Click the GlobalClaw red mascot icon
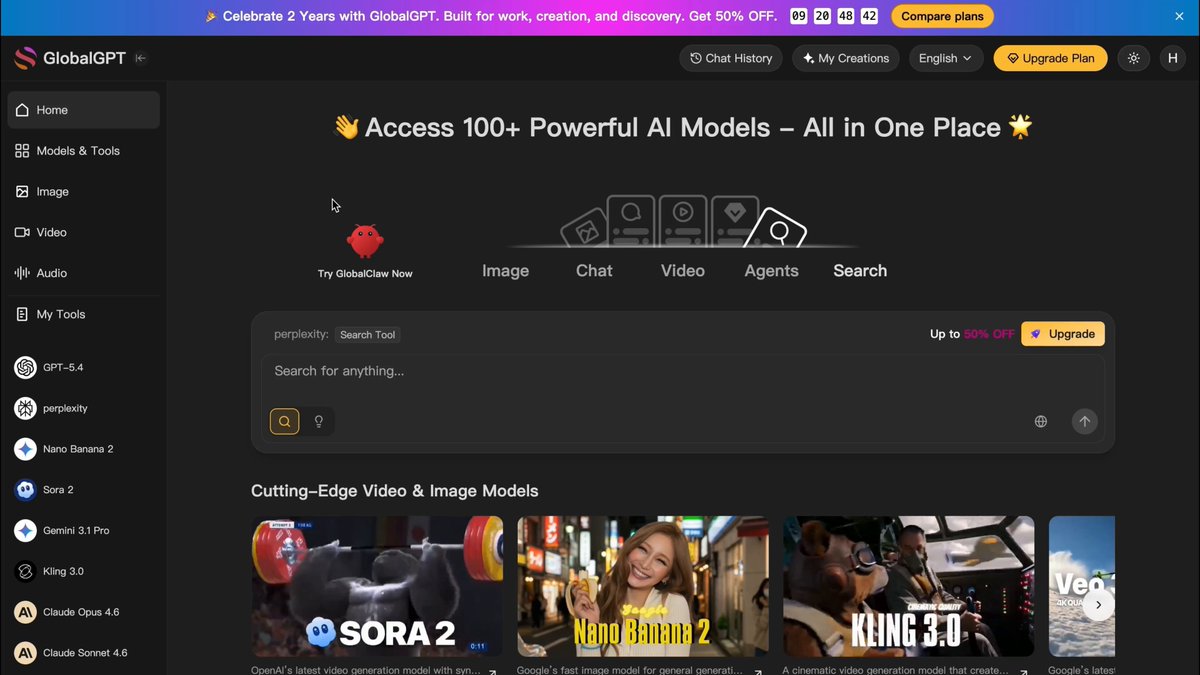Viewport: 1200px width, 675px height. click(365, 240)
